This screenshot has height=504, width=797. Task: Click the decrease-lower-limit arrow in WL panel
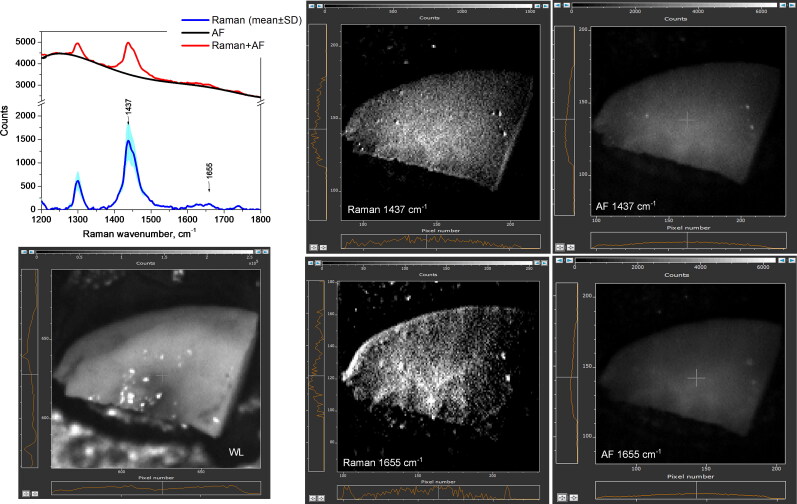(24, 252)
